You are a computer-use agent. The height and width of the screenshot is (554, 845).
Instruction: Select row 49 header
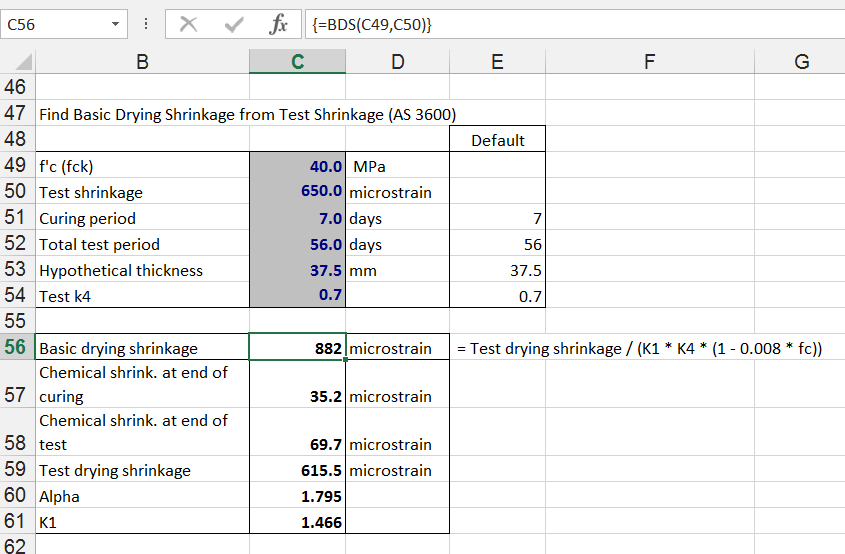[x=17, y=166]
